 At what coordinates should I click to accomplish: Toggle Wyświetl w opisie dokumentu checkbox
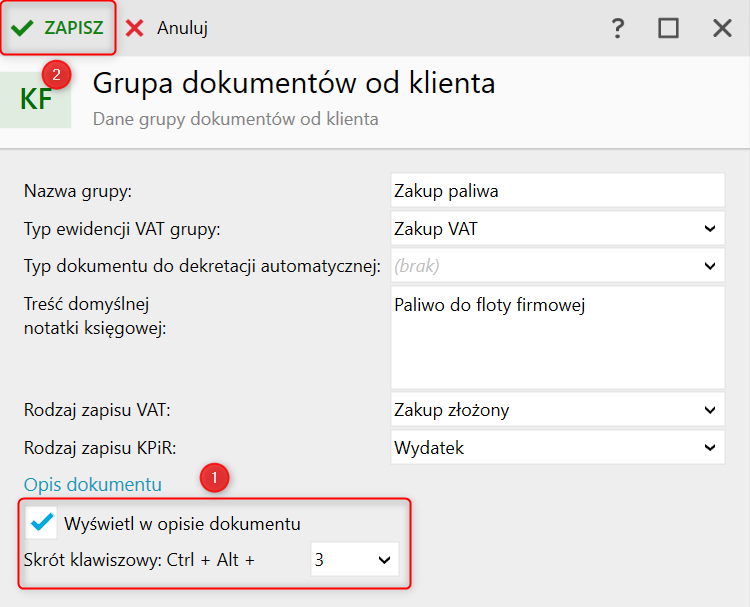(43, 522)
